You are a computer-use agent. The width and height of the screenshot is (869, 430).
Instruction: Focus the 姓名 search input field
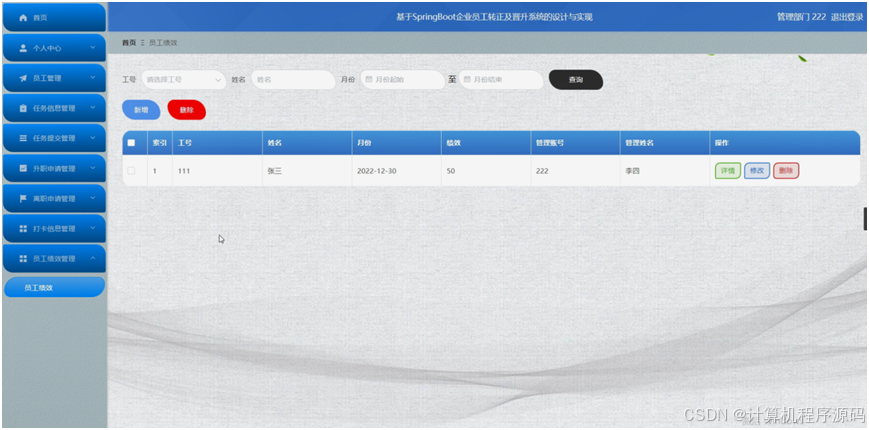coord(293,80)
